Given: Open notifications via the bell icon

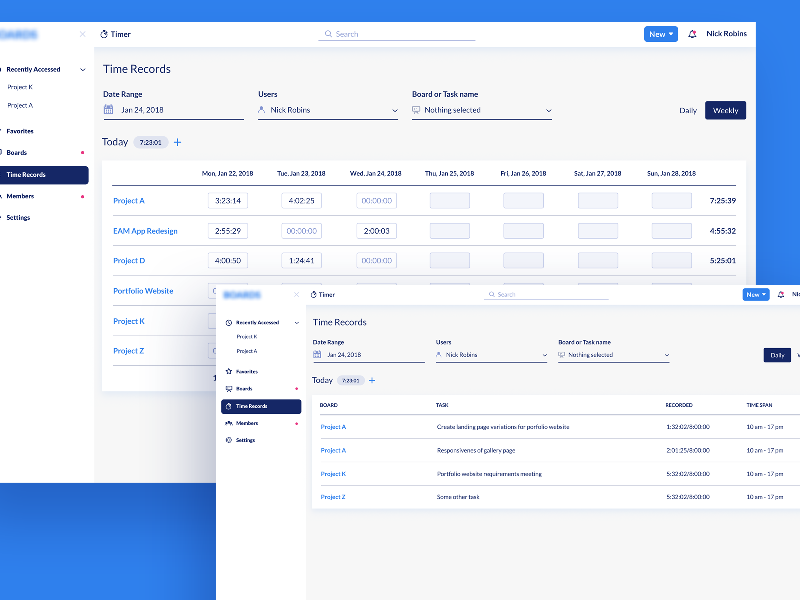Looking at the screenshot, I should 690,33.
